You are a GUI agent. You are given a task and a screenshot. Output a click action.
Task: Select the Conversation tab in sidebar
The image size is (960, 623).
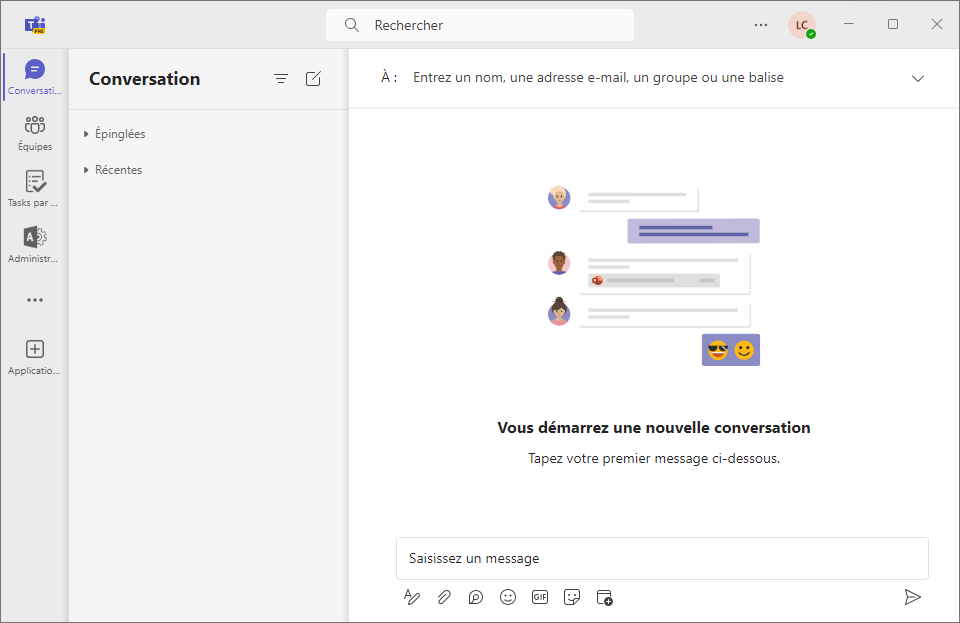(35, 77)
